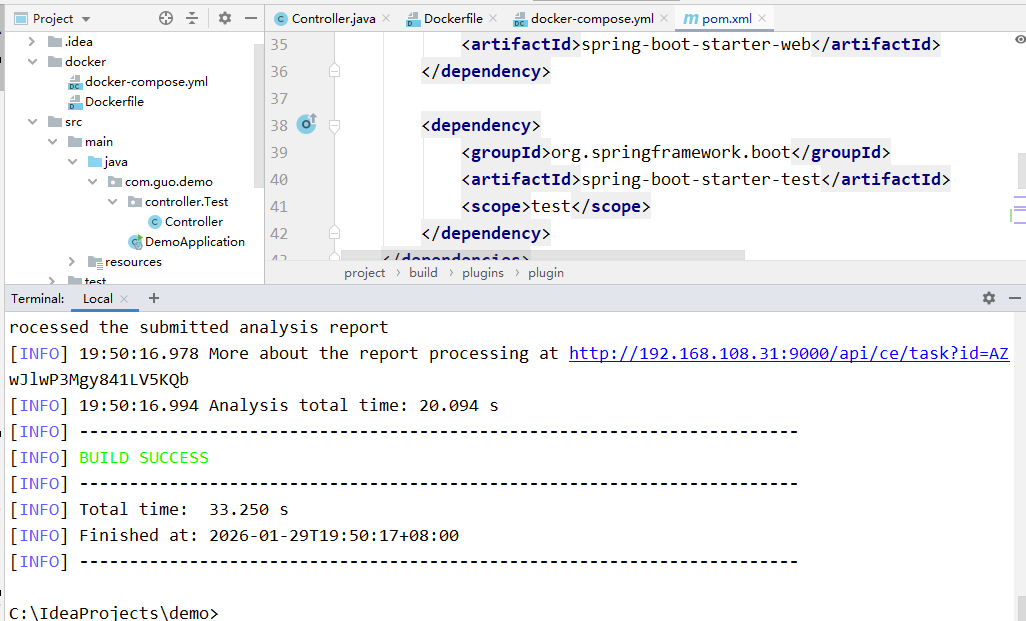This screenshot has width=1026, height=621.
Task: Click the org.springframework.boot groupId line
Action: pos(676,152)
